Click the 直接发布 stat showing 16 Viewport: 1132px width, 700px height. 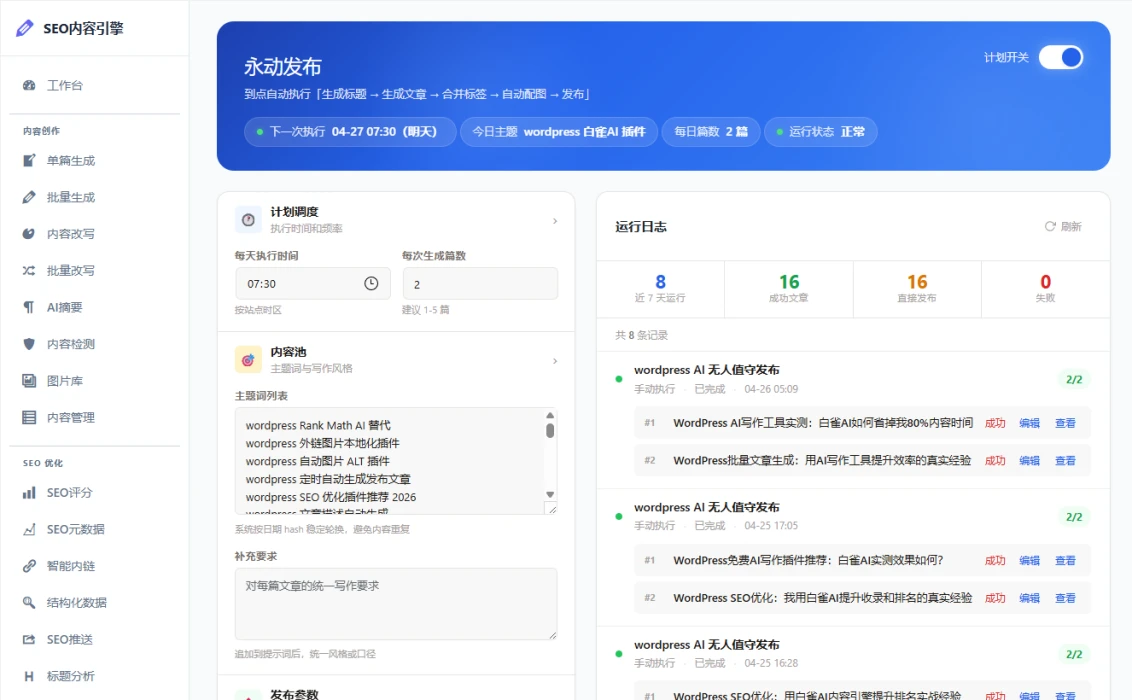point(917,289)
